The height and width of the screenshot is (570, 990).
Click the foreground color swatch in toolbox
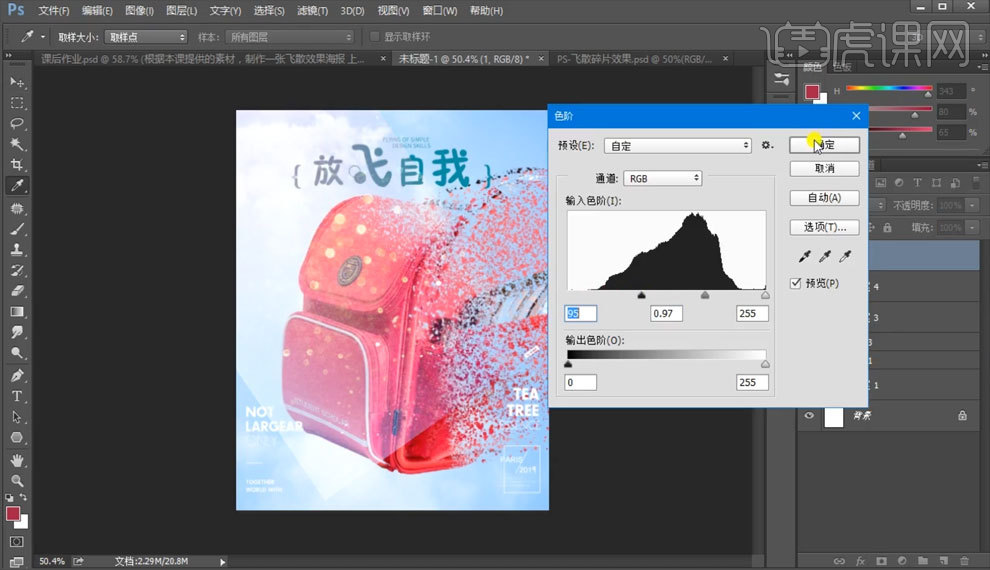click(13, 514)
